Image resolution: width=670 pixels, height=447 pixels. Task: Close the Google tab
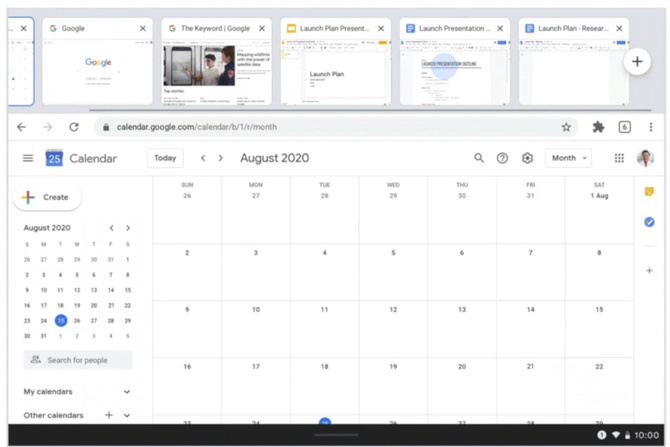tap(143, 28)
